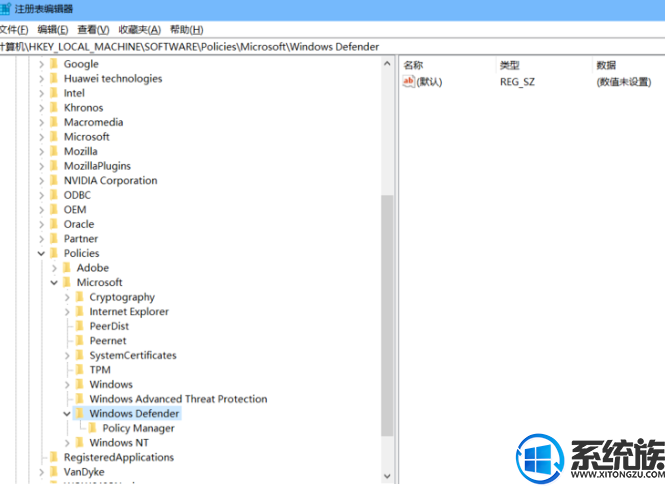The image size is (665, 487).
Task: Click the Policy Manager folder icon
Action: (x=93, y=428)
